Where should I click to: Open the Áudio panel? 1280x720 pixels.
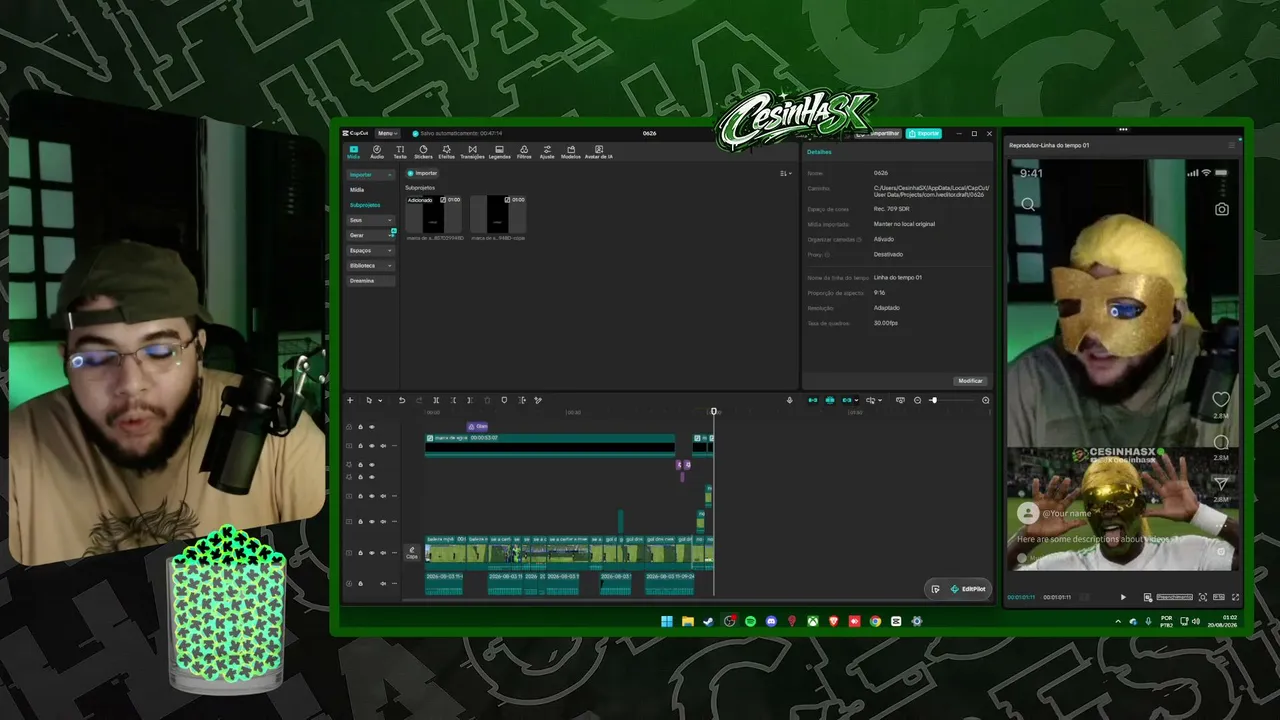coord(377,152)
